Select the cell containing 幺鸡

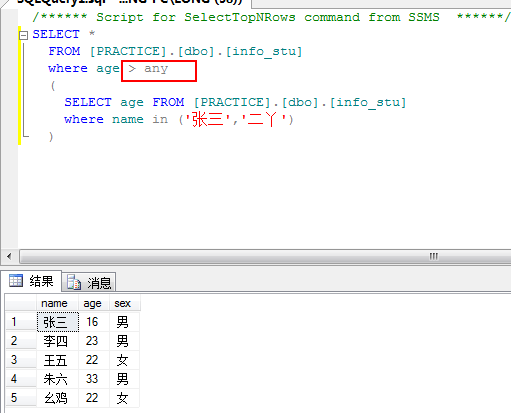[58, 398]
